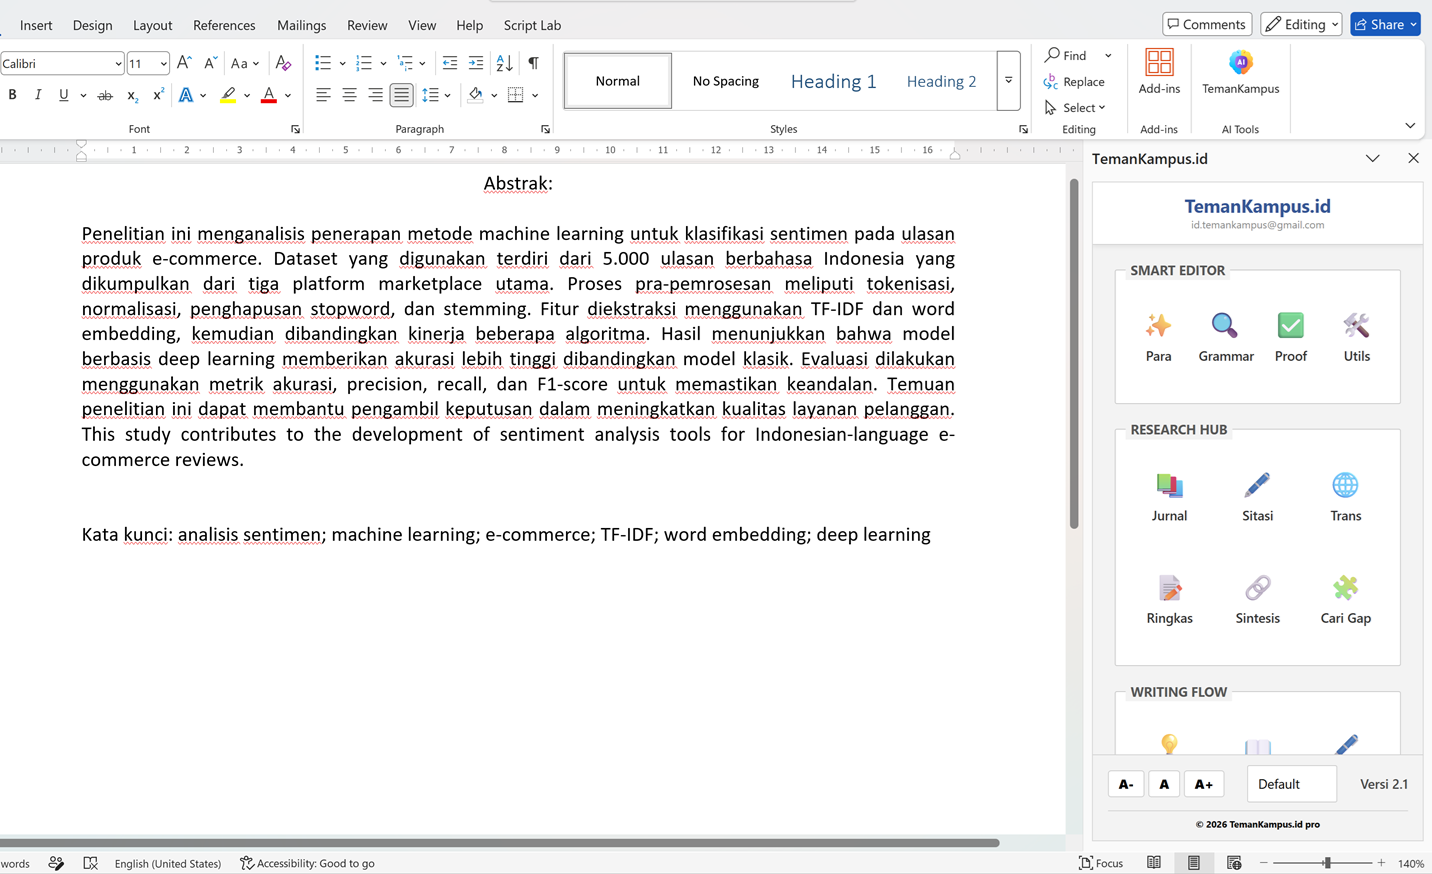Viewport: 1432px width, 874px height.
Task: Open the Trans translation globe tool
Action: [1345, 497]
